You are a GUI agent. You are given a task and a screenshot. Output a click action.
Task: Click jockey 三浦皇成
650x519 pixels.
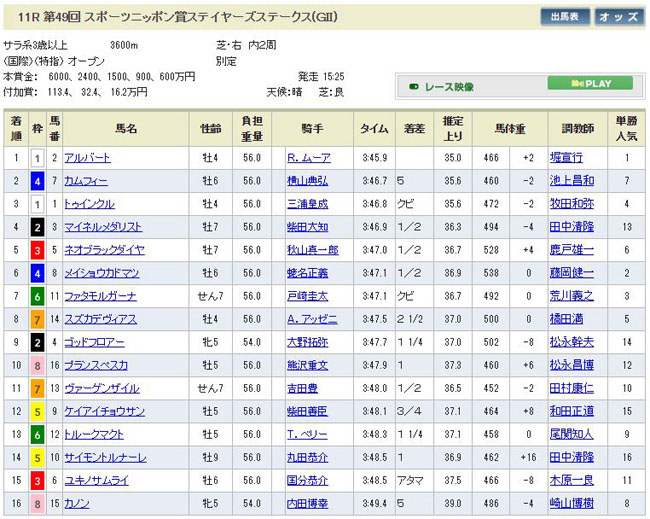click(x=305, y=204)
